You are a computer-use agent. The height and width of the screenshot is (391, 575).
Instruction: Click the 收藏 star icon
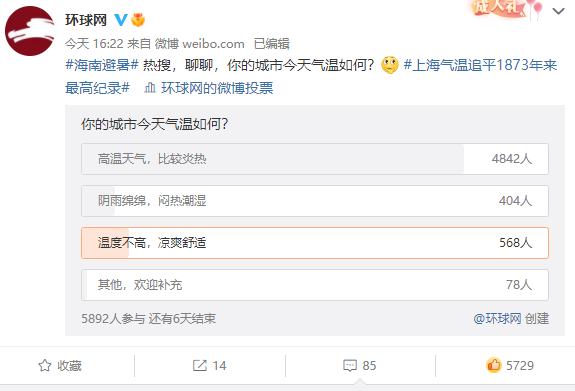click(x=45, y=366)
